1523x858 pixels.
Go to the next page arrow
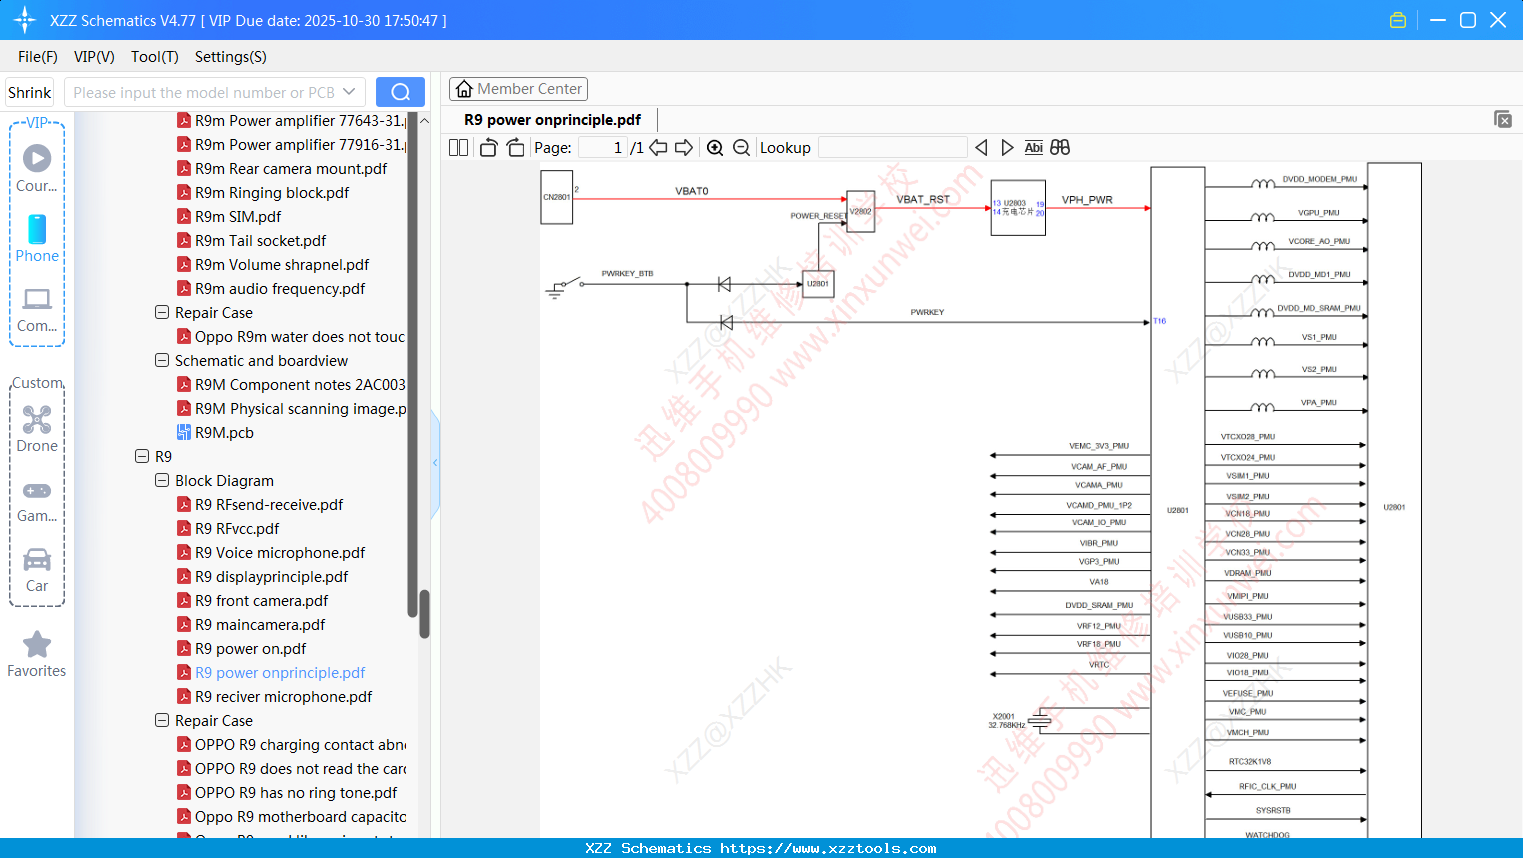coord(684,148)
